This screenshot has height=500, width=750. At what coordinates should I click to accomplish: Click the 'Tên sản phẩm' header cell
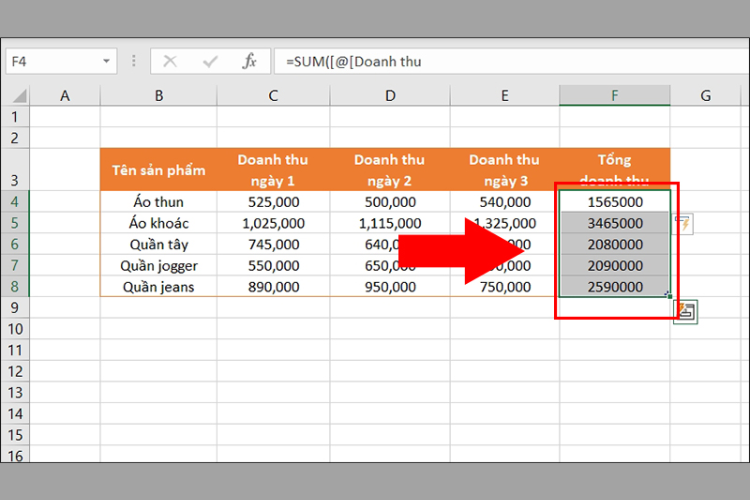click(x=158, y=170)
